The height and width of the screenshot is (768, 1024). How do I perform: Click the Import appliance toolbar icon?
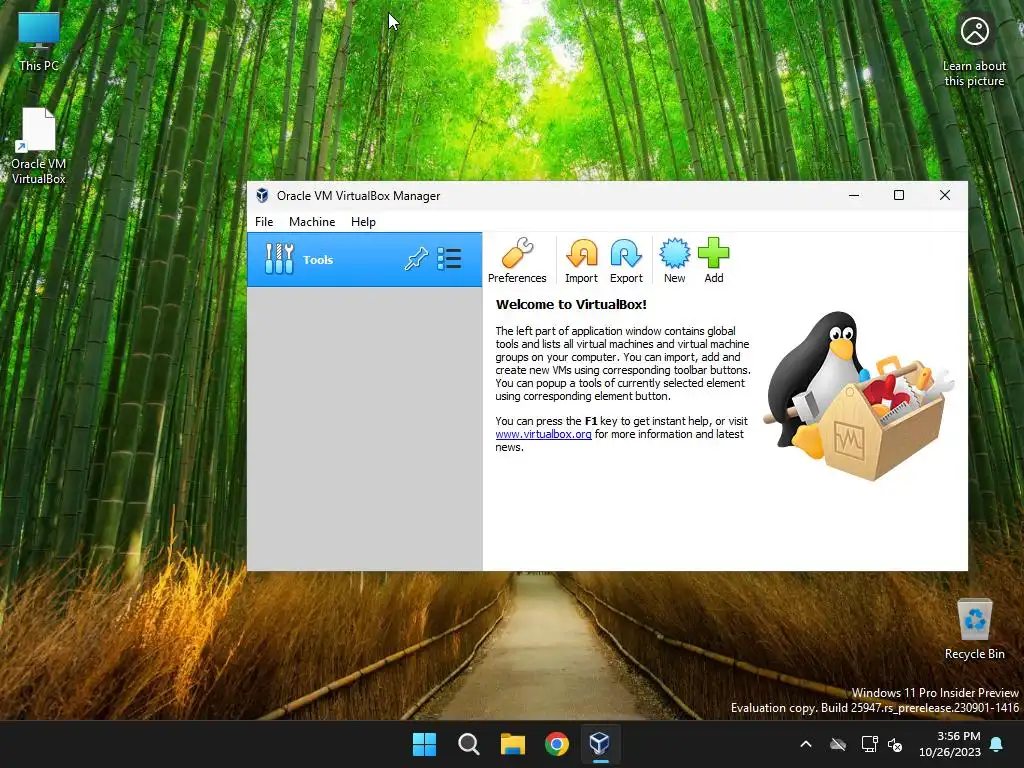coord(581,260)
